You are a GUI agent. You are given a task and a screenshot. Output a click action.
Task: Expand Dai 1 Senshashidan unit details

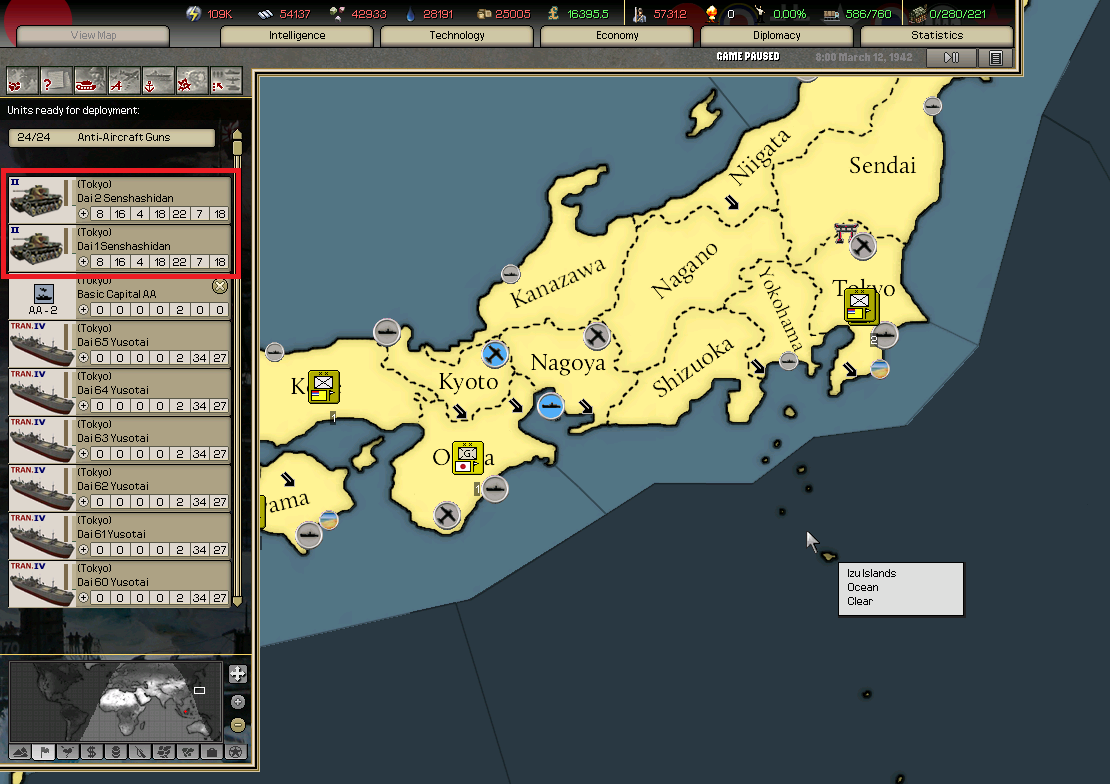[x=84, y=262]
